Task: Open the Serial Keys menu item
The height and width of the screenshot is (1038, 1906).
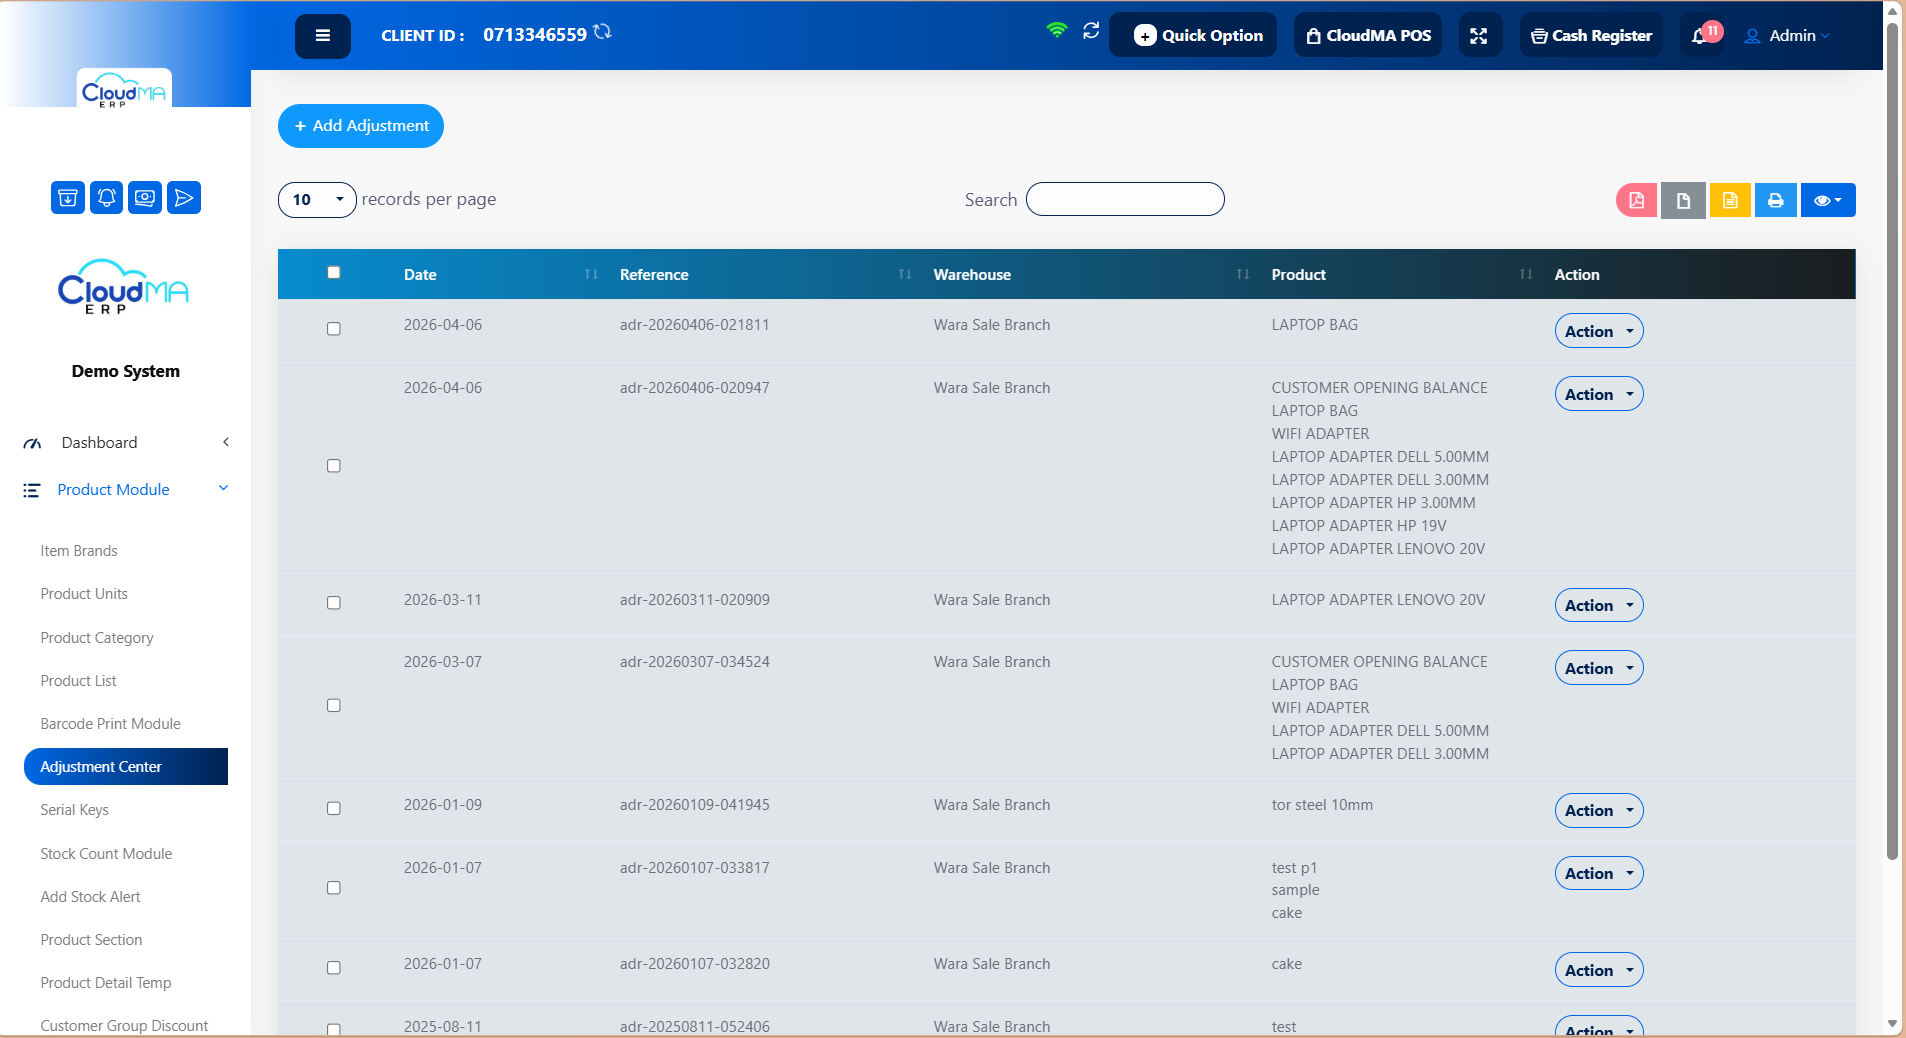Action: pos(74,810)
